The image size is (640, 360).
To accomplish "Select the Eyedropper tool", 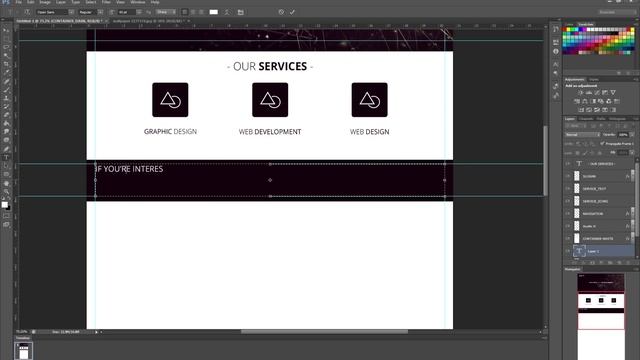I will click(x=6, y=73).
